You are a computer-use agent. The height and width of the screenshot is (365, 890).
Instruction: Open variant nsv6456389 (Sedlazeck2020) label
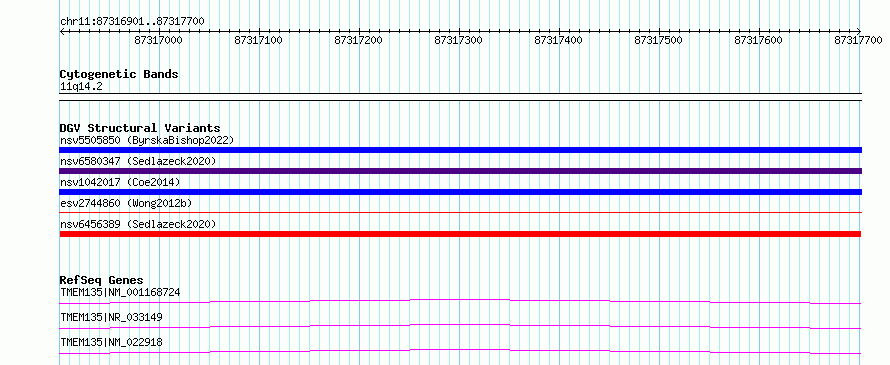click(138, 224)
